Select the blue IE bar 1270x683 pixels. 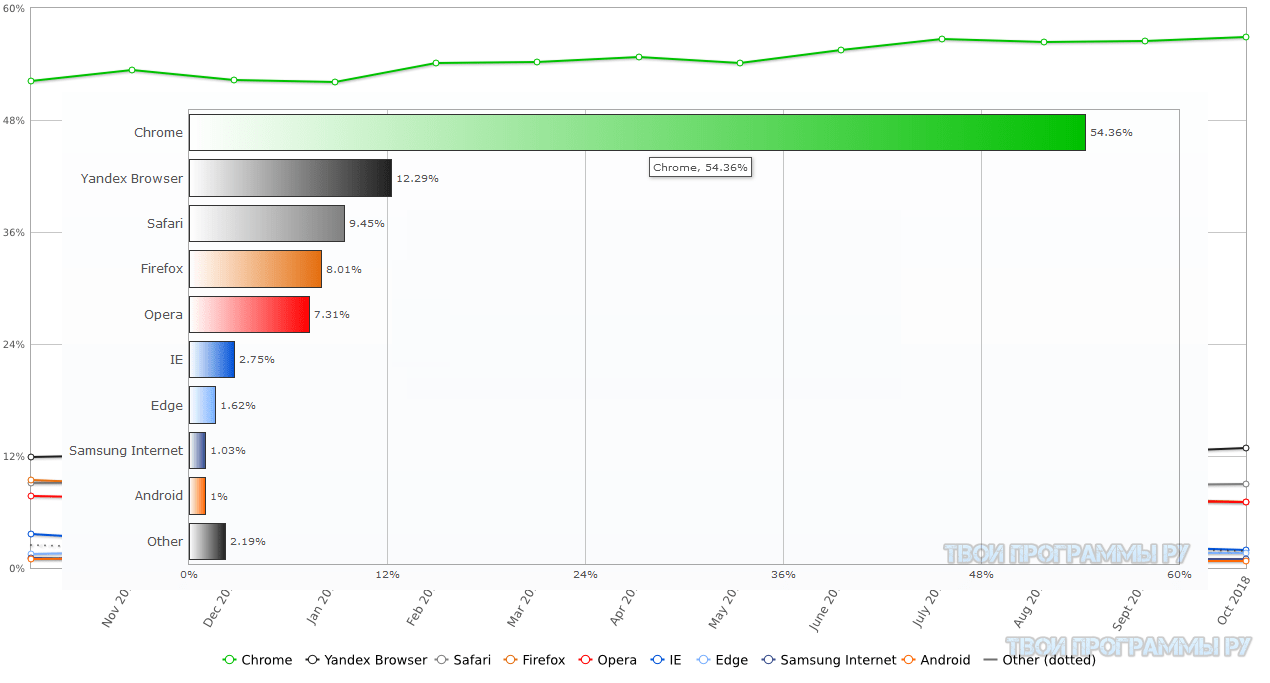(x=212, y=359)
